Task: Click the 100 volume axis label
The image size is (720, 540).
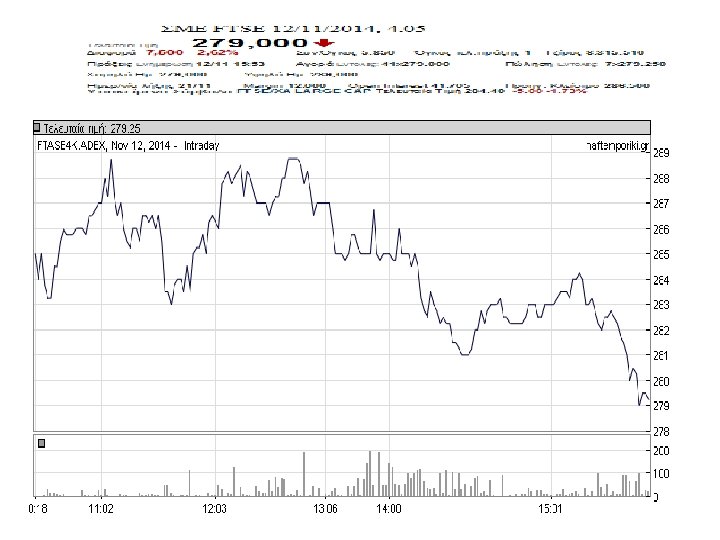Action: tap(661, 473)
